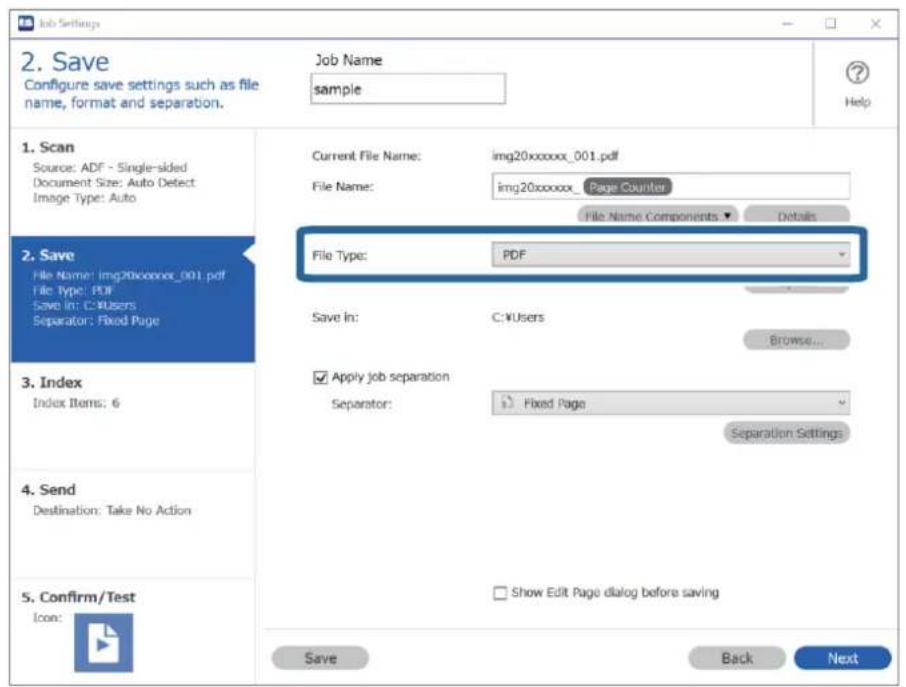Screen dimensions: 906x687
Task: Click the Next button
Action: coord(842,658)
